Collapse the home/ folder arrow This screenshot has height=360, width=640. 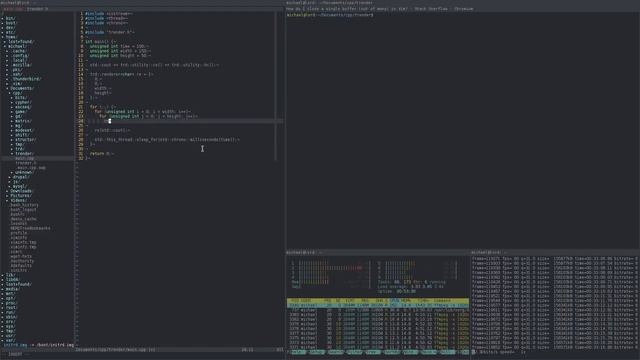[3, 37]
